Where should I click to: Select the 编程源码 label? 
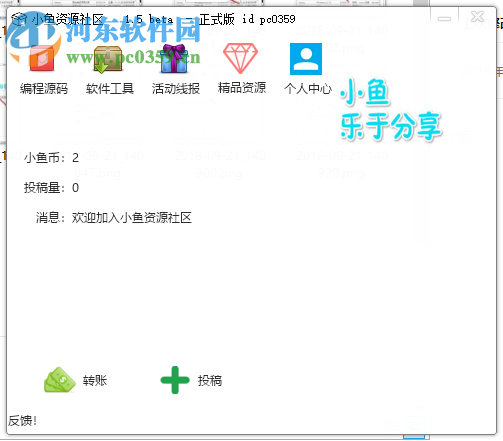pos(44,89)
